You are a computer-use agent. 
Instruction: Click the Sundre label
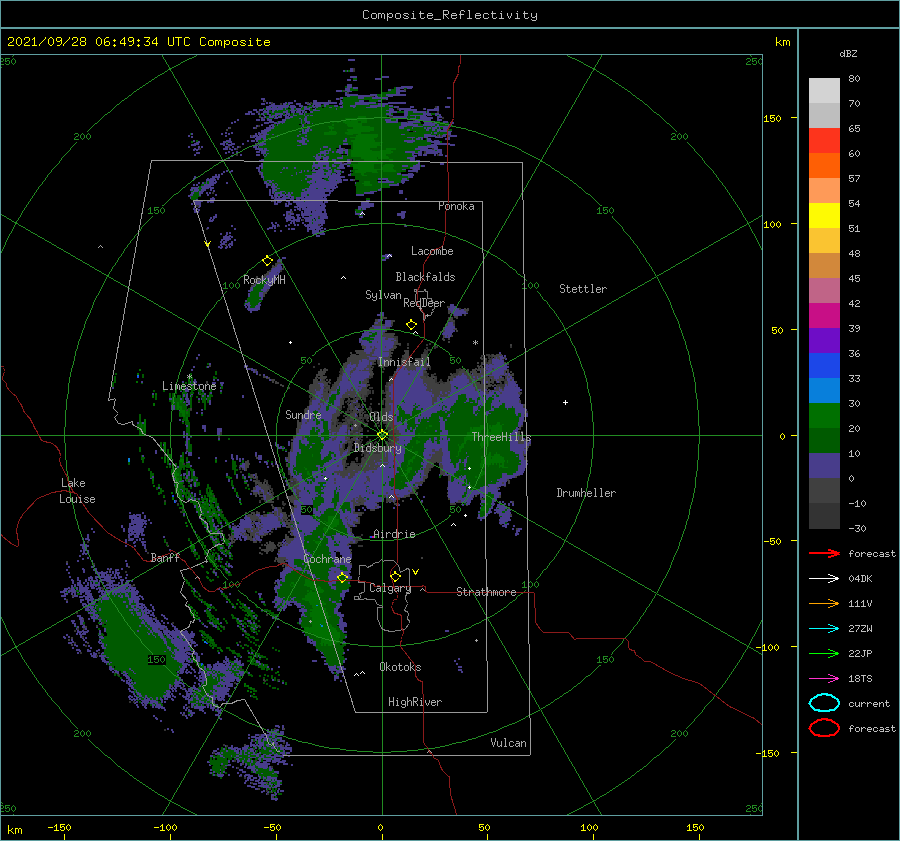303,414
